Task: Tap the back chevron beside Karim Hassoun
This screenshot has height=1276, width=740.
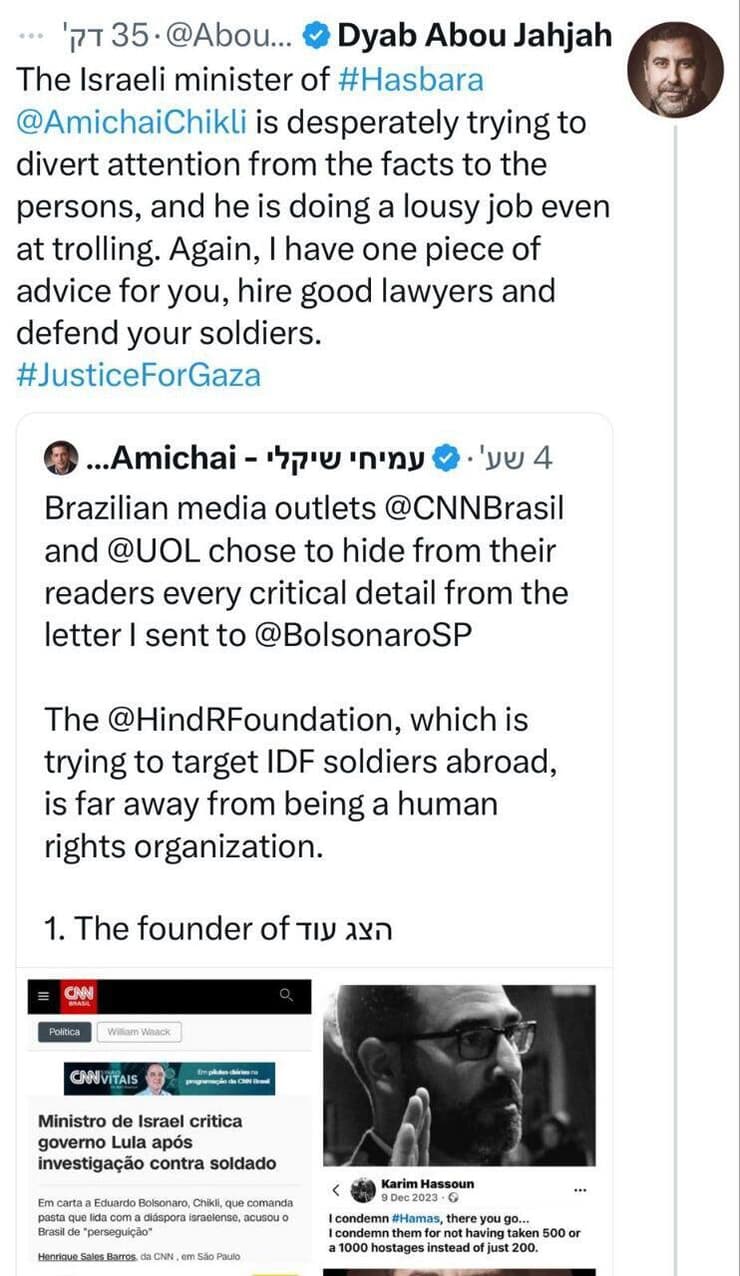Action: 336,1190
